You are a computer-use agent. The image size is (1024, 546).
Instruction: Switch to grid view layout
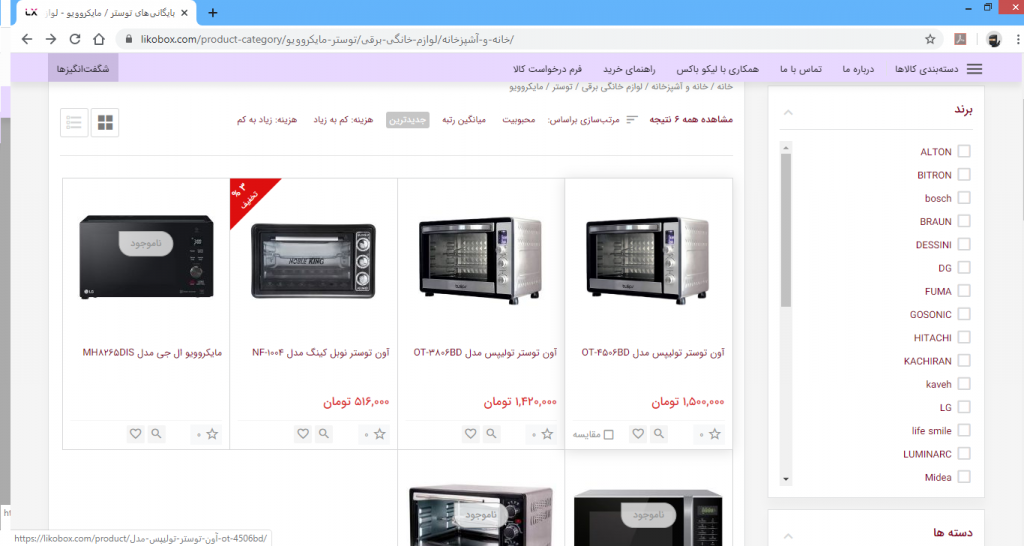coord(105,122)
